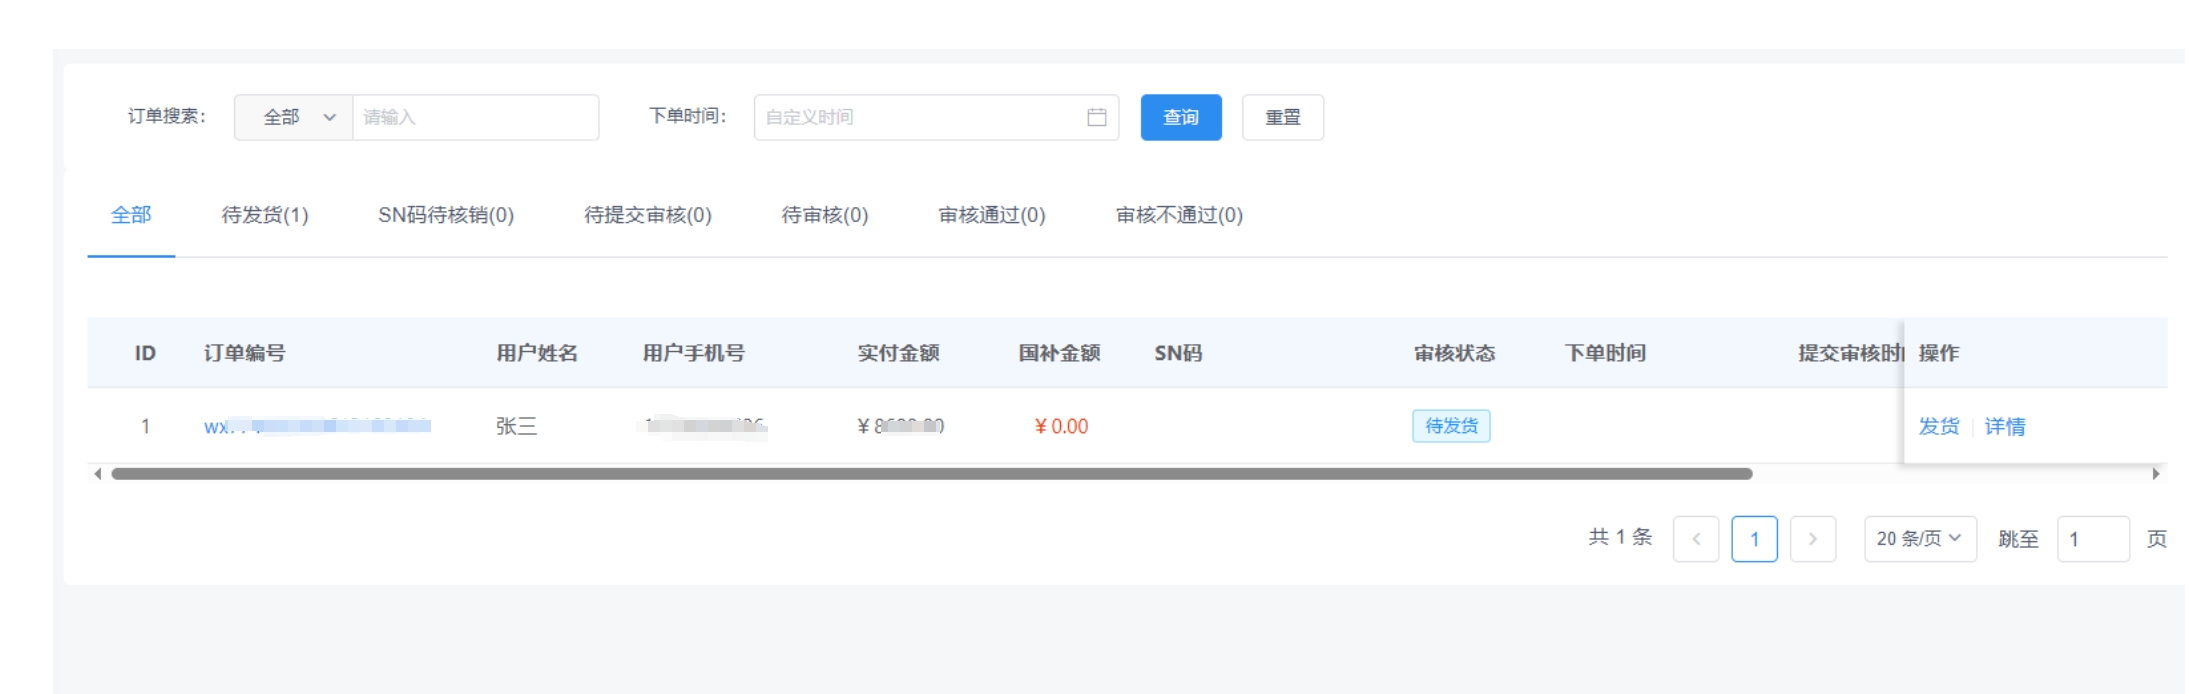Focus the 请输入 order search field
2191x694 pixels.
(475, 117)
